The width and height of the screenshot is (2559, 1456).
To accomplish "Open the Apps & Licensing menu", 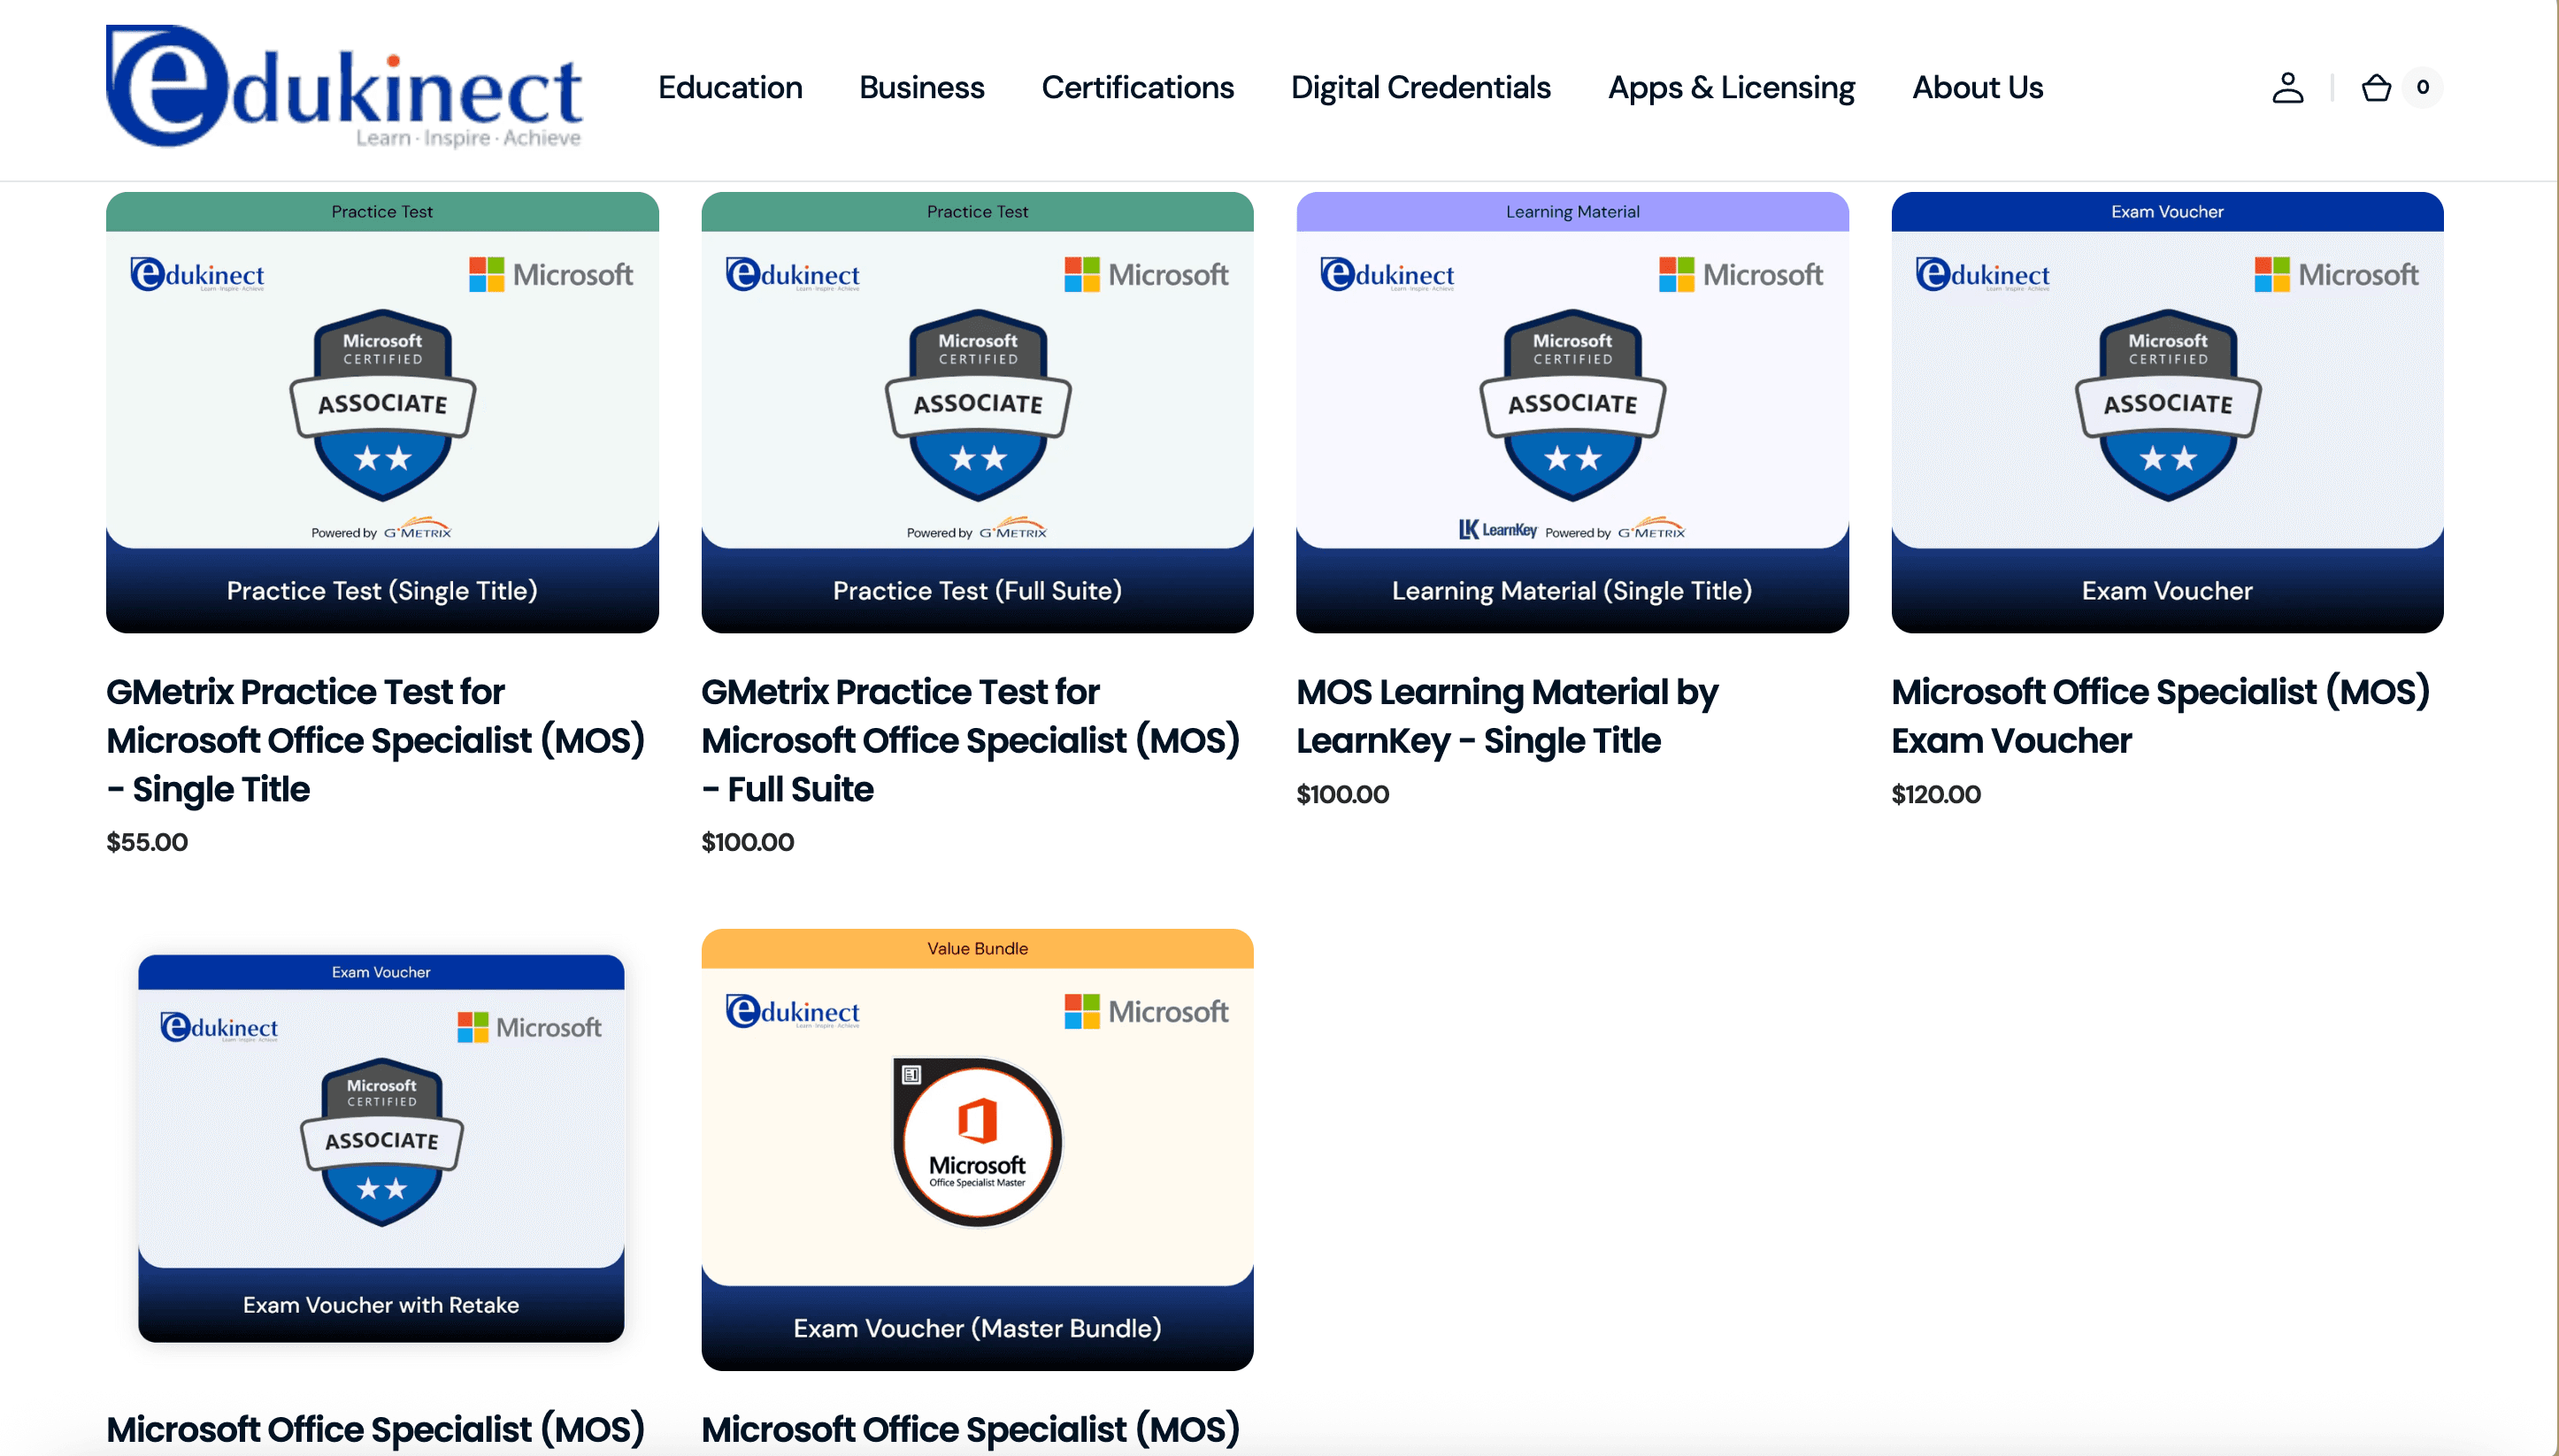I will click(x=1731, y=87).
